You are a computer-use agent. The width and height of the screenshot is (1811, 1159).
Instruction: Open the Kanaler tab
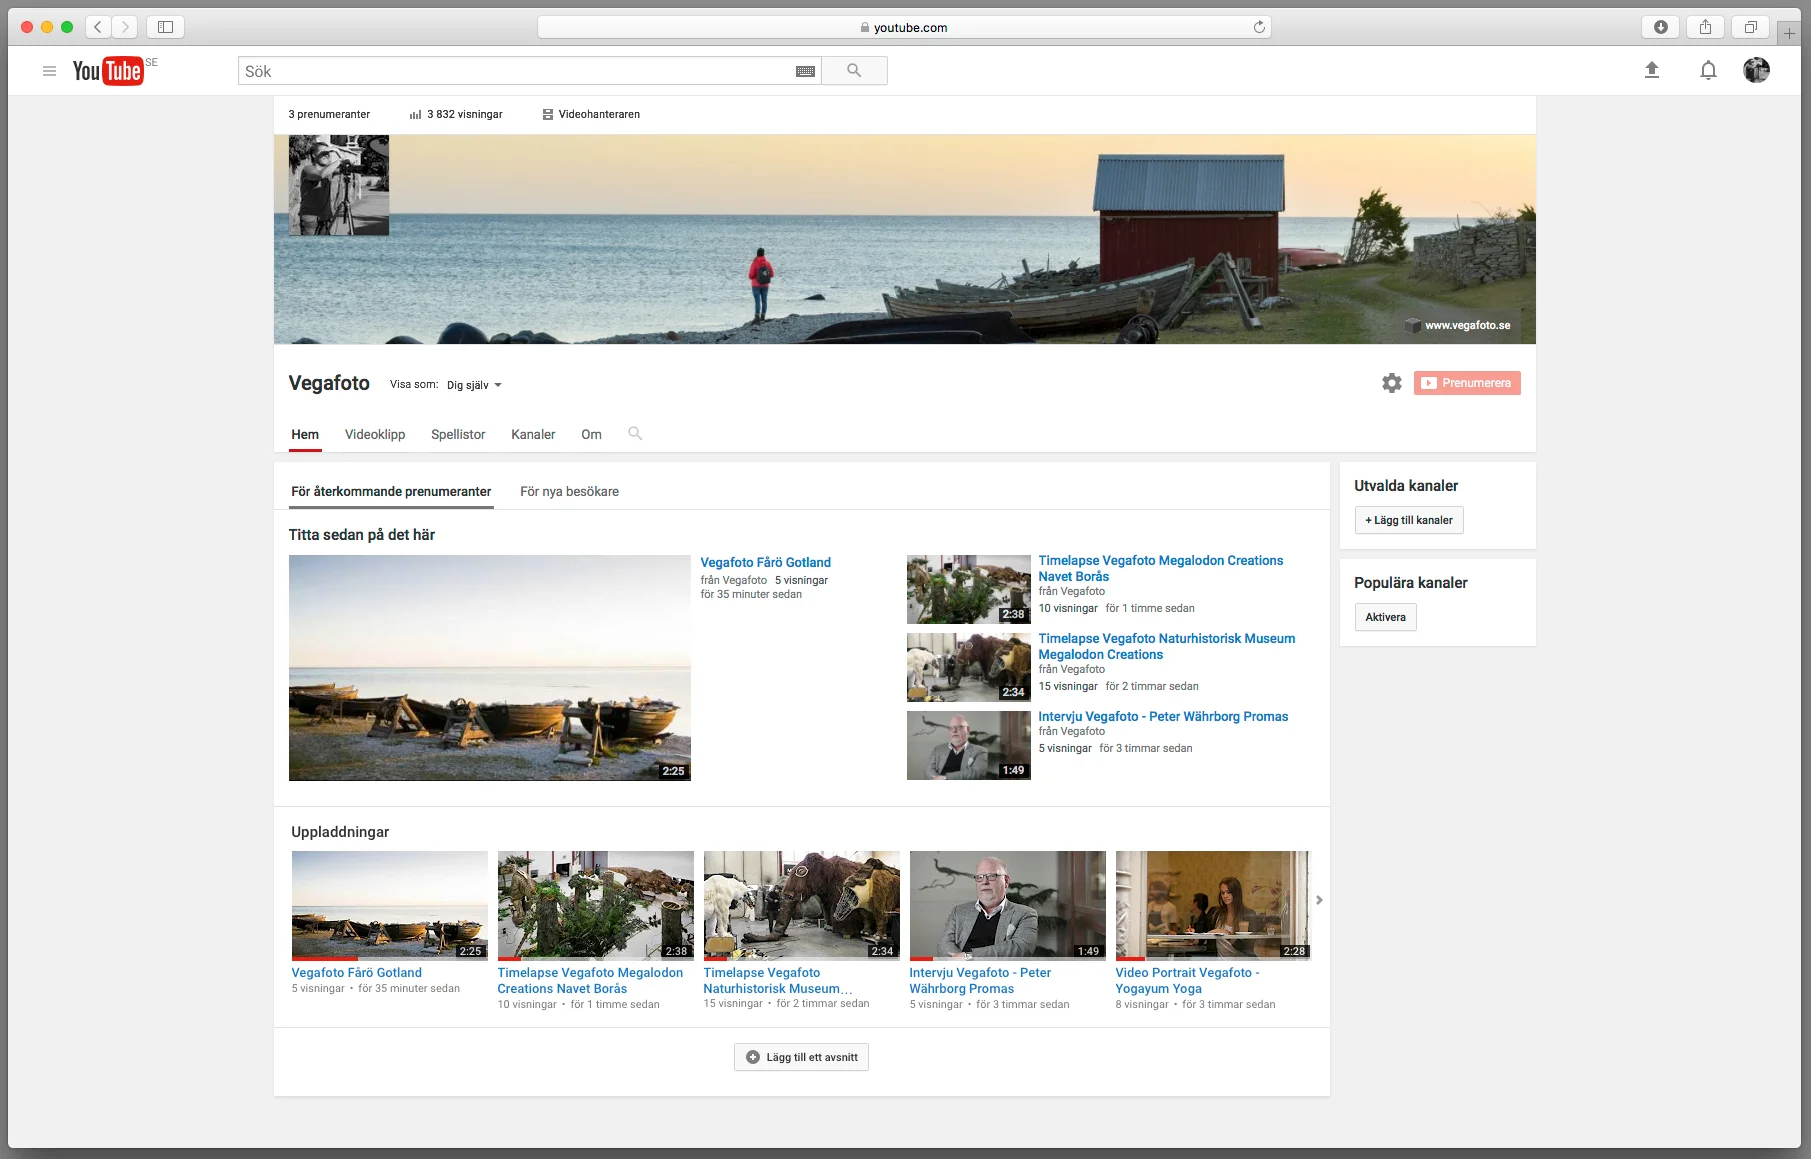(x=533, y=434)
